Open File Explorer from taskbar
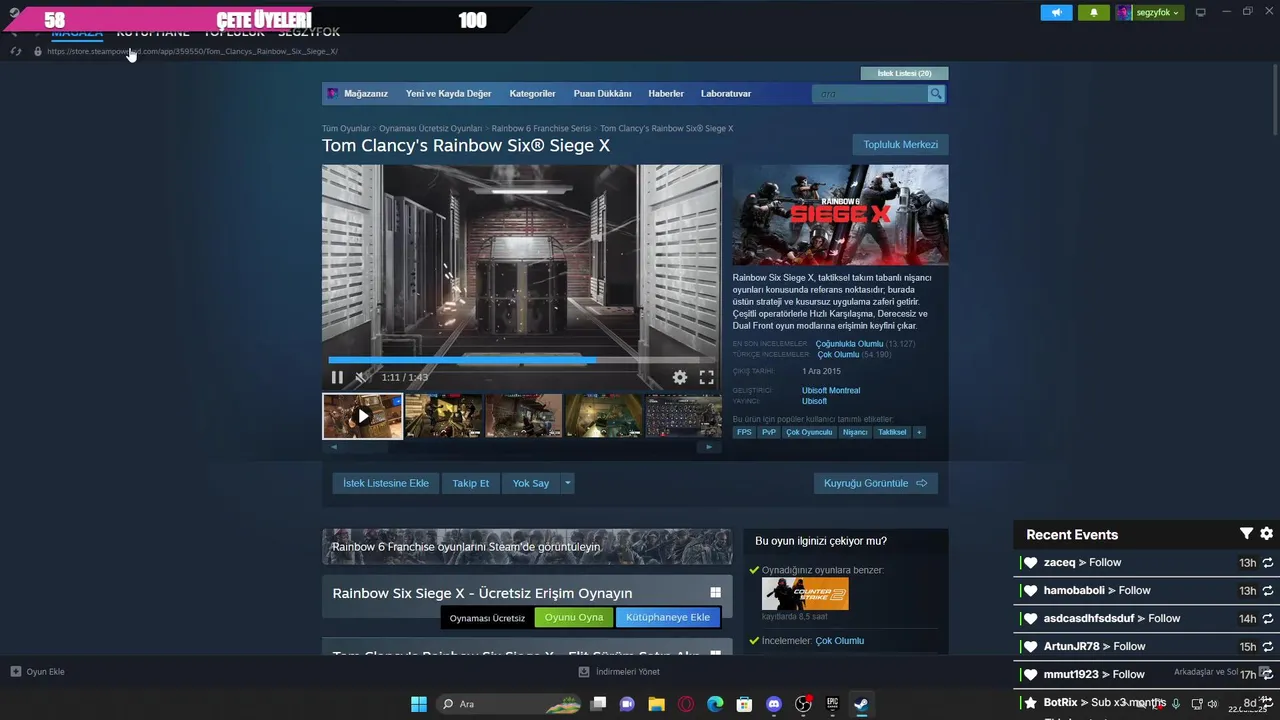This screenshot has height=720, width=1280. (x=656, y=704)
